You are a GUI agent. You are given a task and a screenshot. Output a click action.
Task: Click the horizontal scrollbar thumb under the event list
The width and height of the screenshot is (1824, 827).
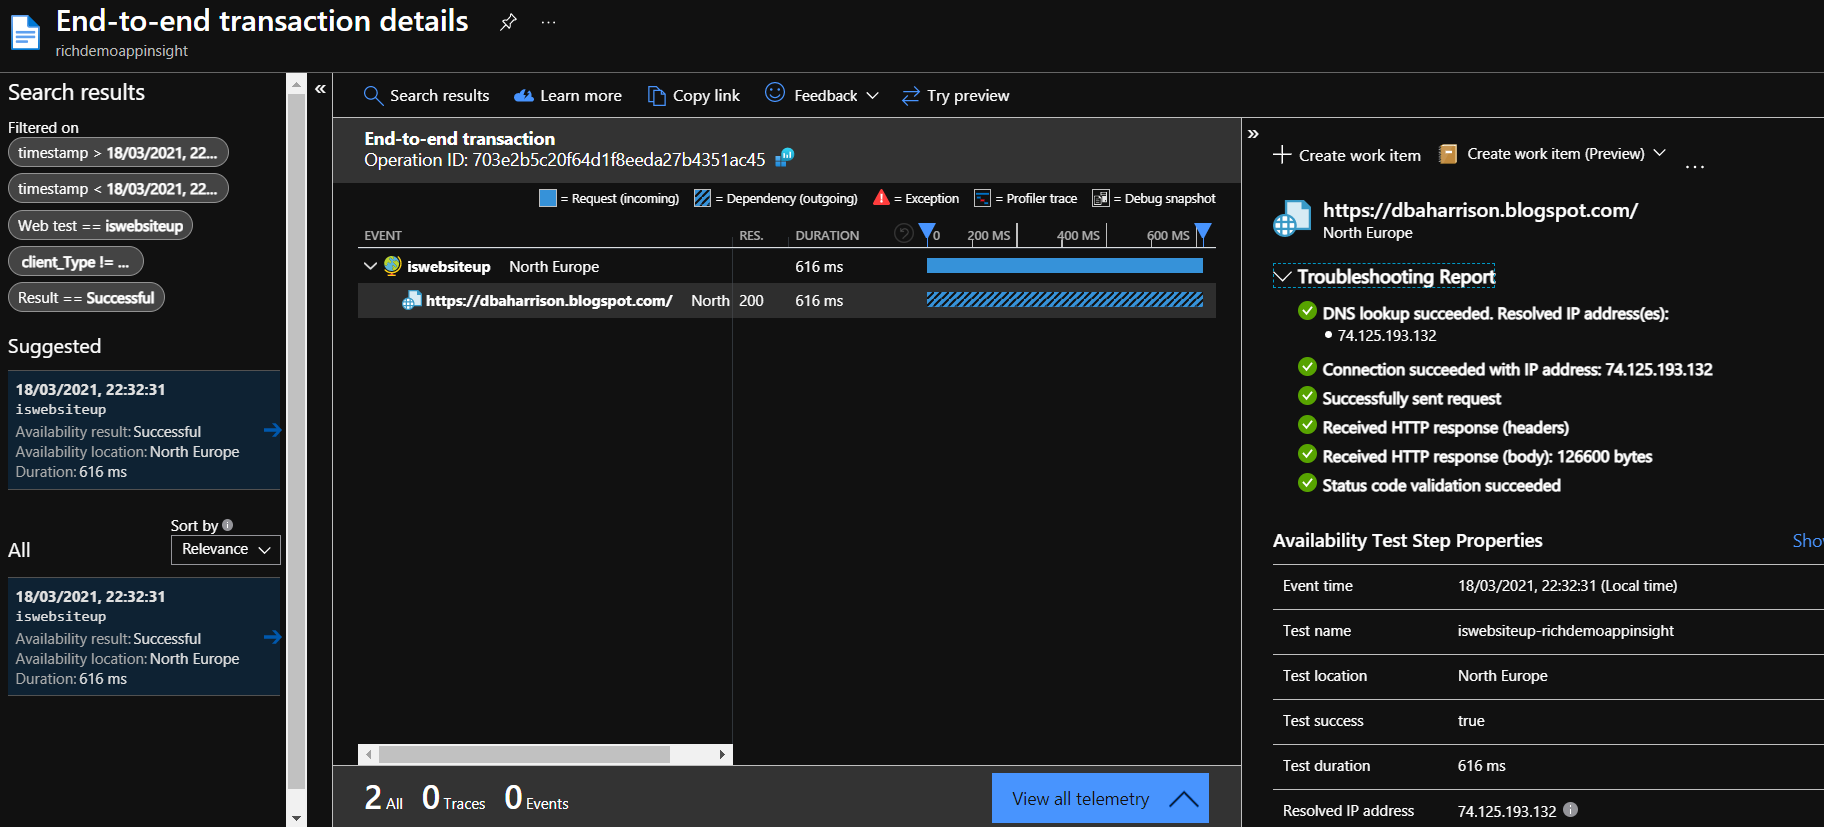point(524,754)
